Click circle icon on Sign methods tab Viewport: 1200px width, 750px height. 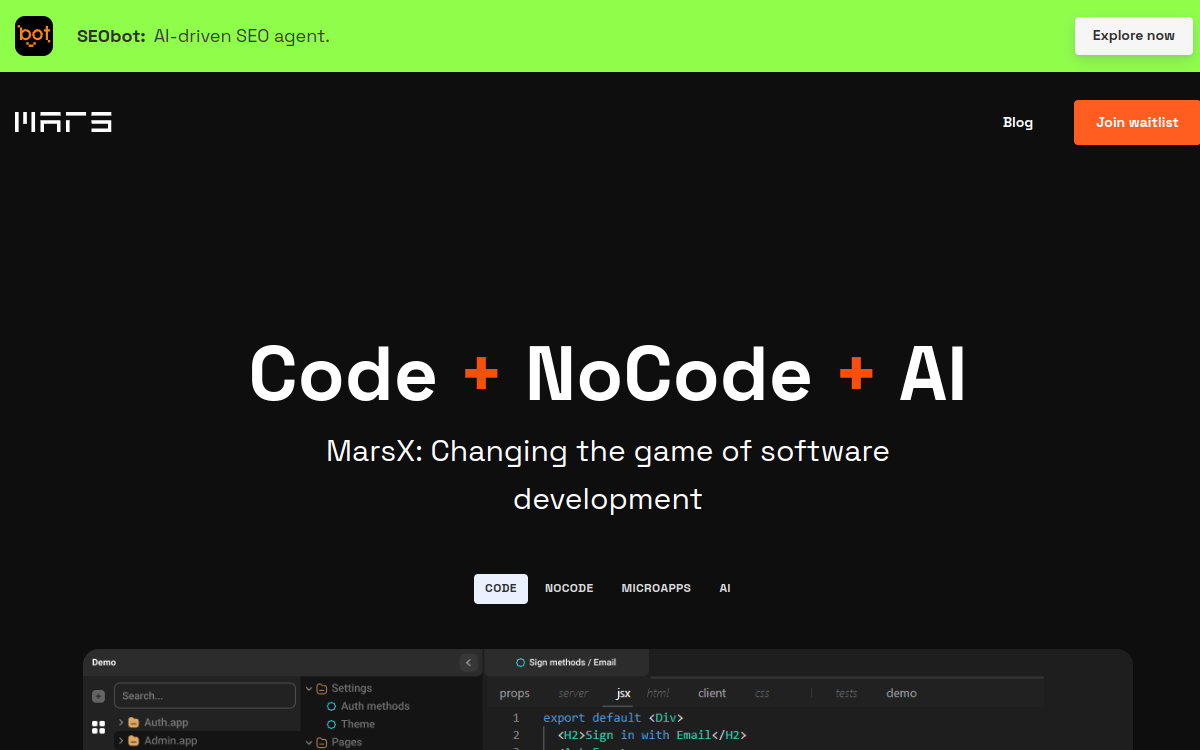click(520, 662)
